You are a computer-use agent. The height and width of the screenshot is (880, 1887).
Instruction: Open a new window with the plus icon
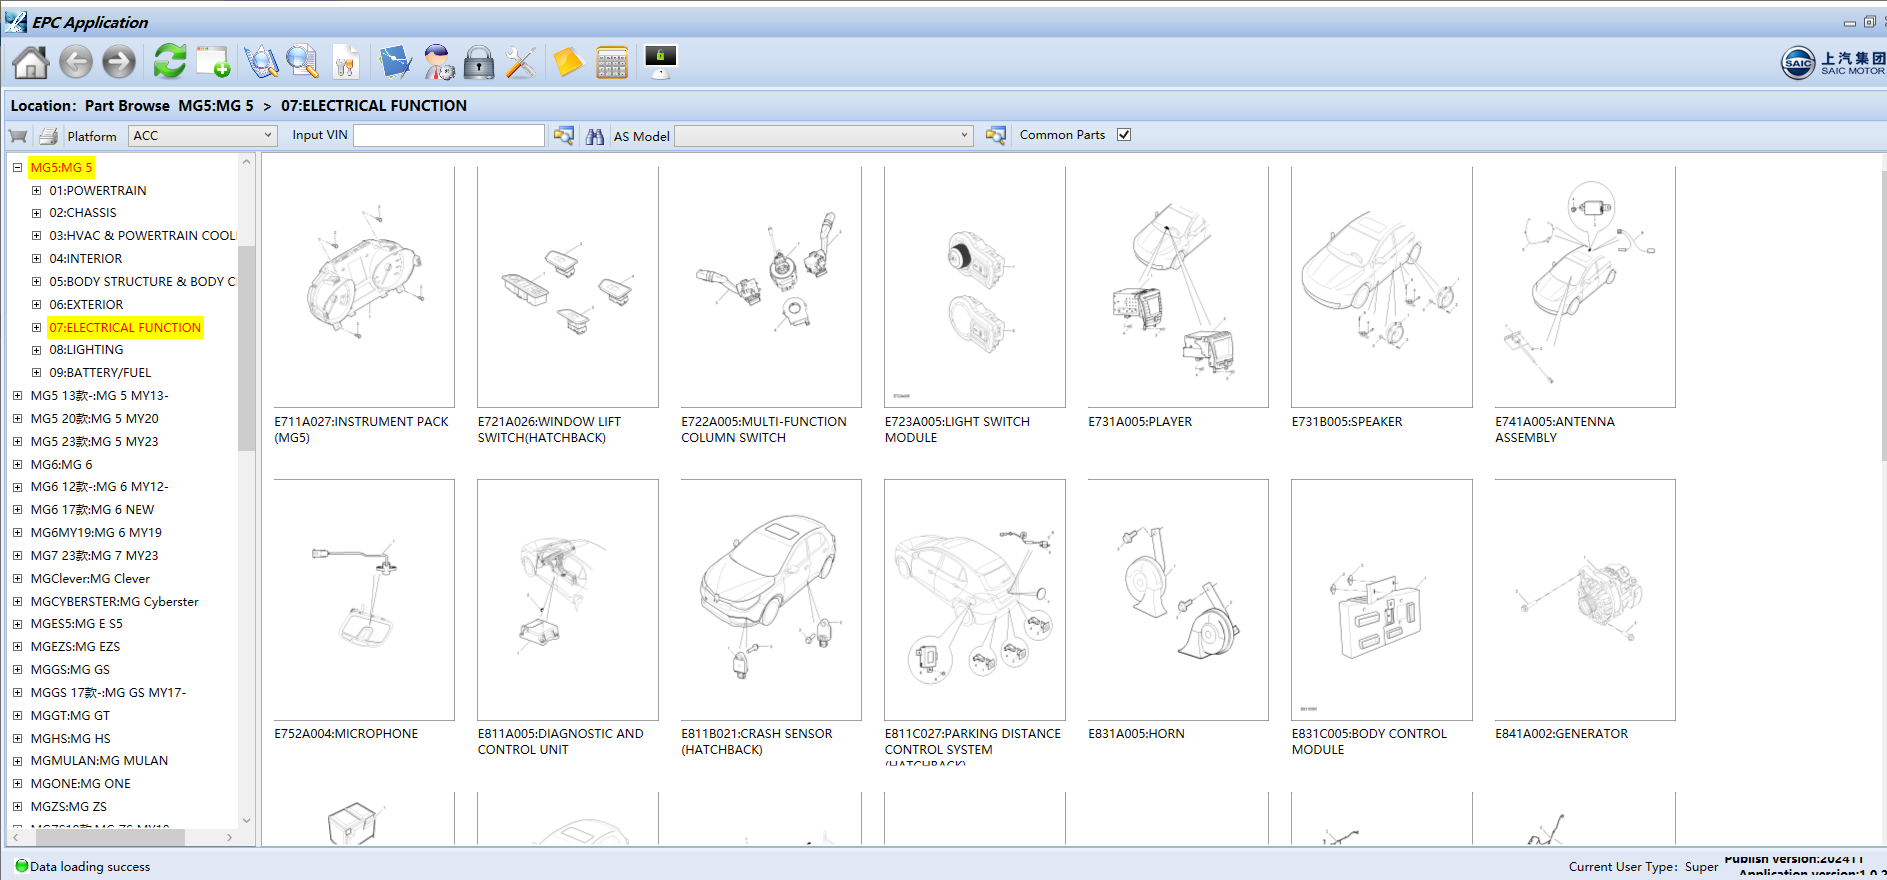213,62
